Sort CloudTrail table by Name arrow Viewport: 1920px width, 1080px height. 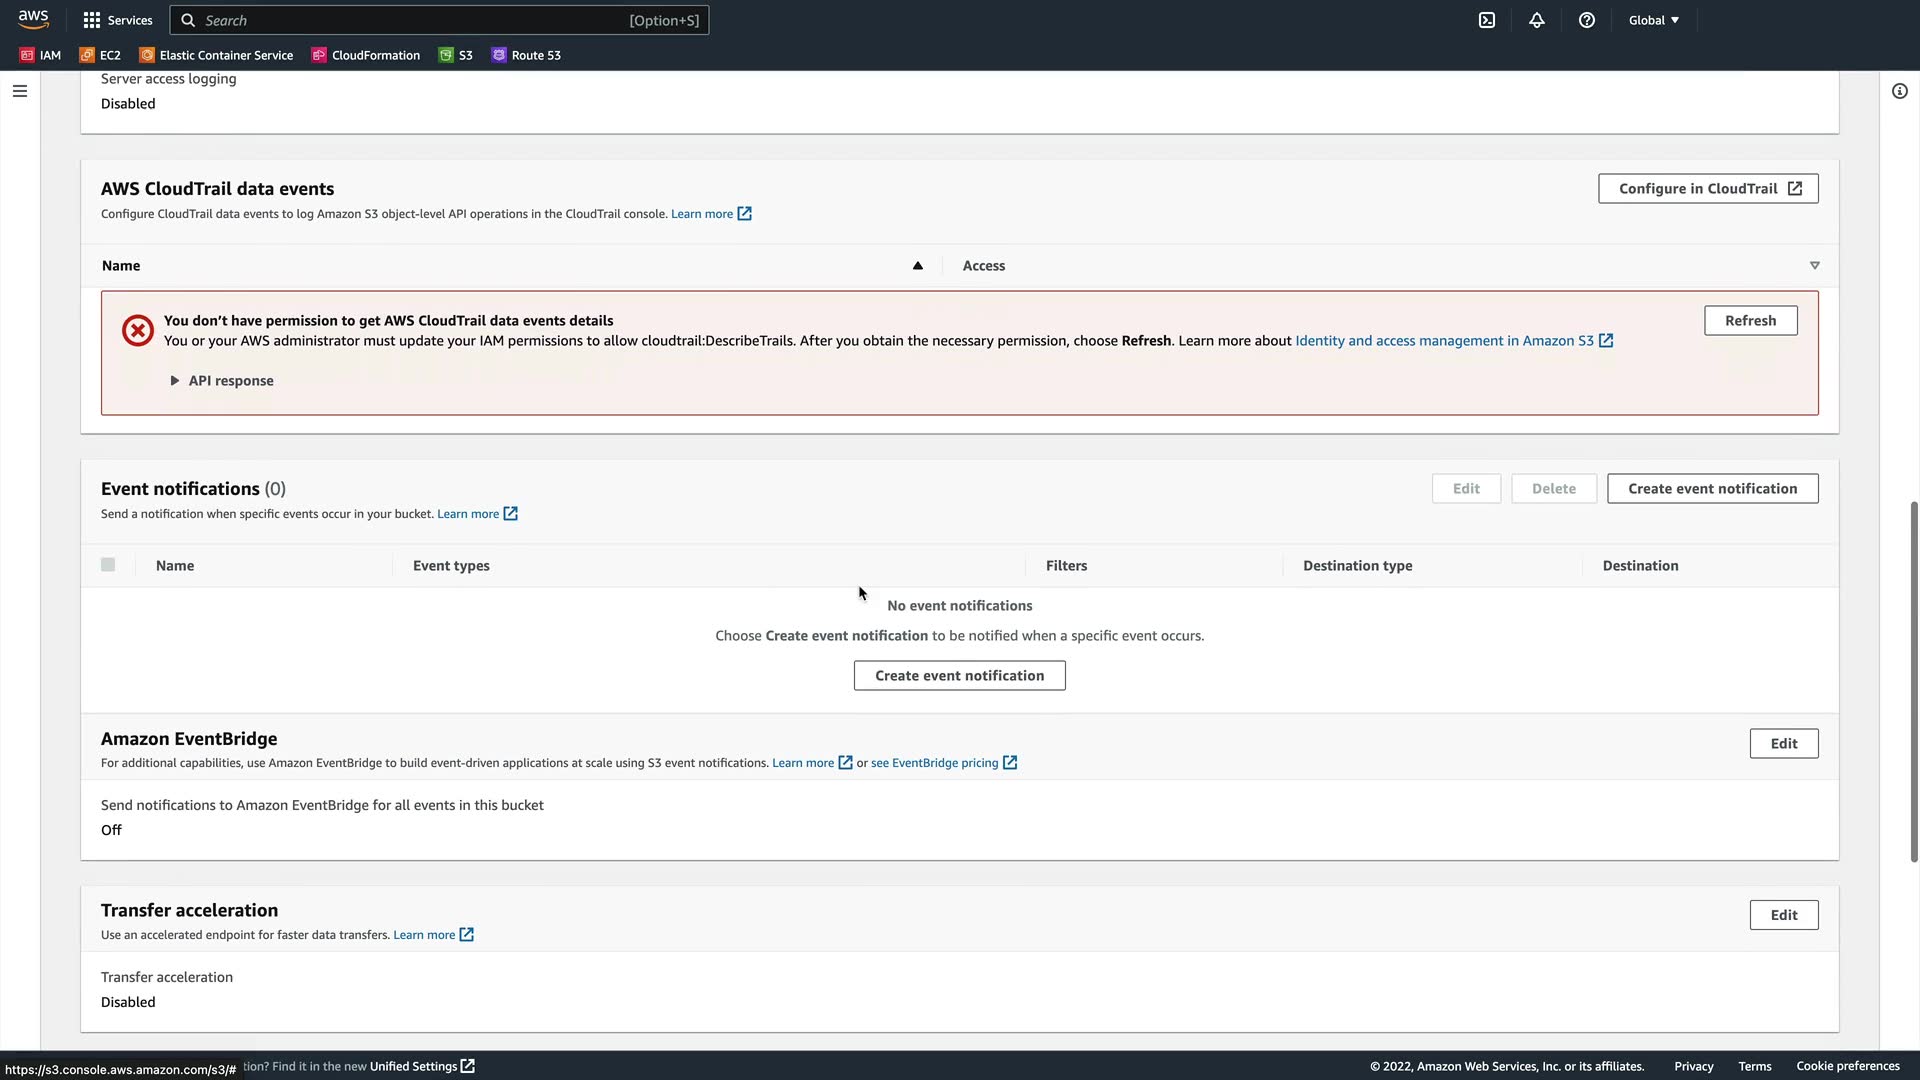(x=917, y=266)
